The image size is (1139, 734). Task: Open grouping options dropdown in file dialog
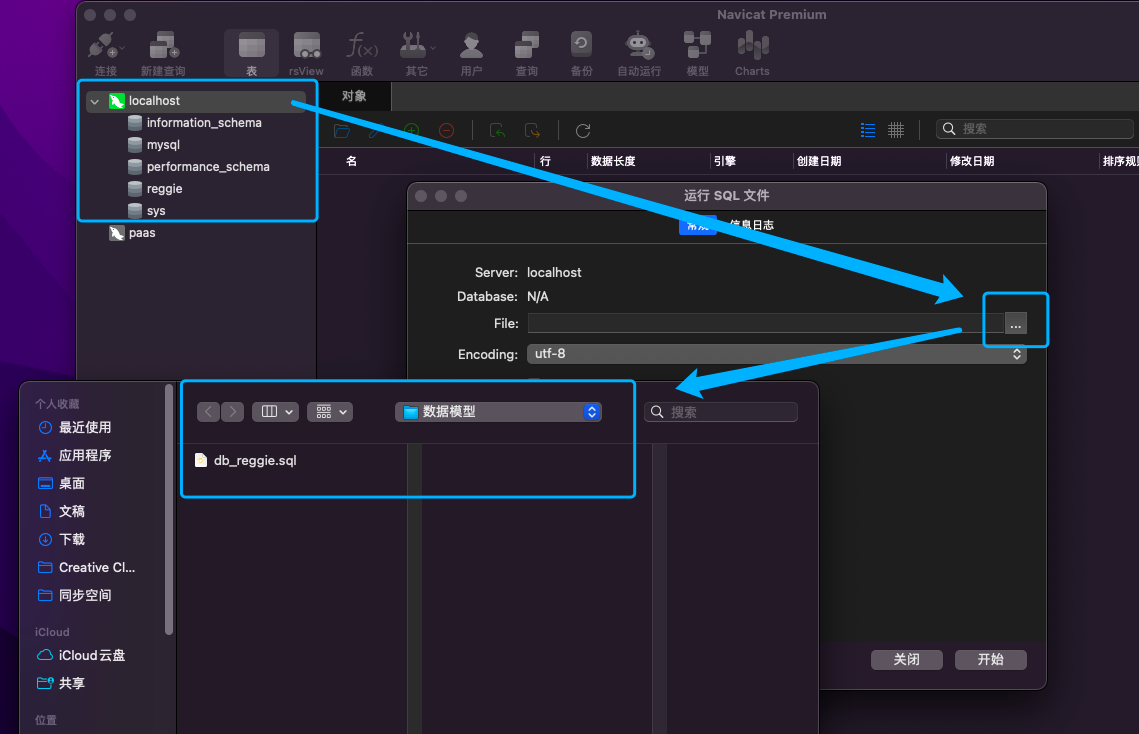point(330,412)
